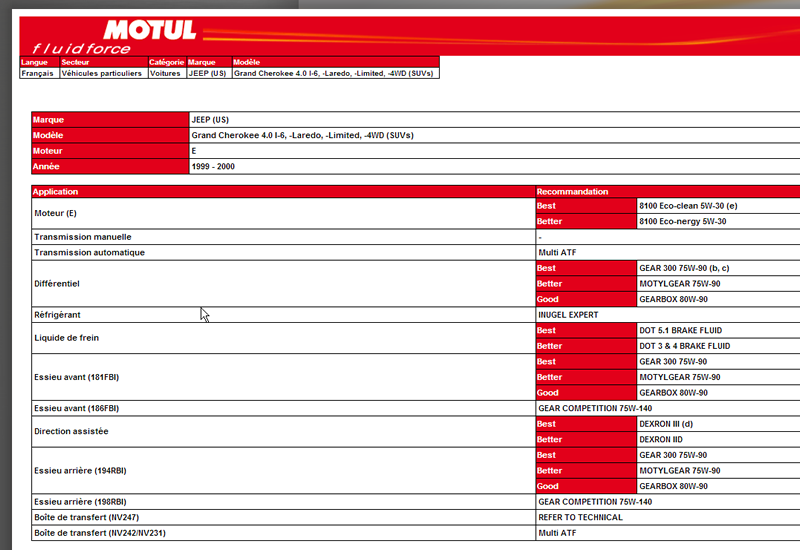Click the INUGEL EXPERT recommendation

(568, 315)
